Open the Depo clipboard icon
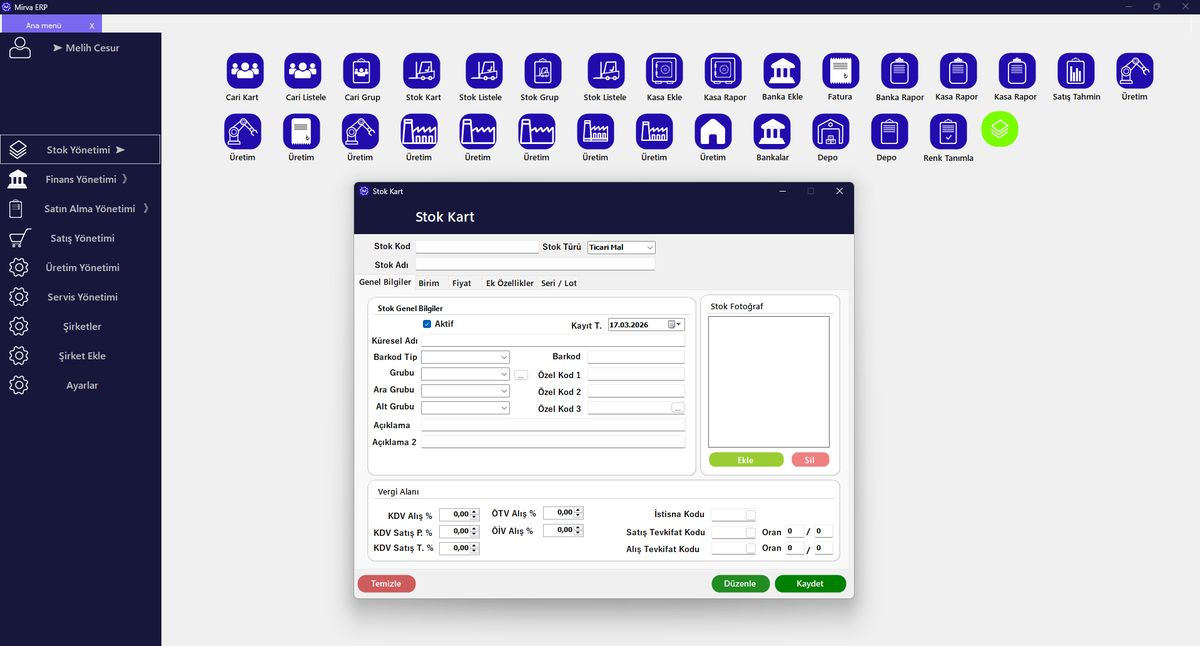The image size is (1200, 646). click(x=889, y=131)
